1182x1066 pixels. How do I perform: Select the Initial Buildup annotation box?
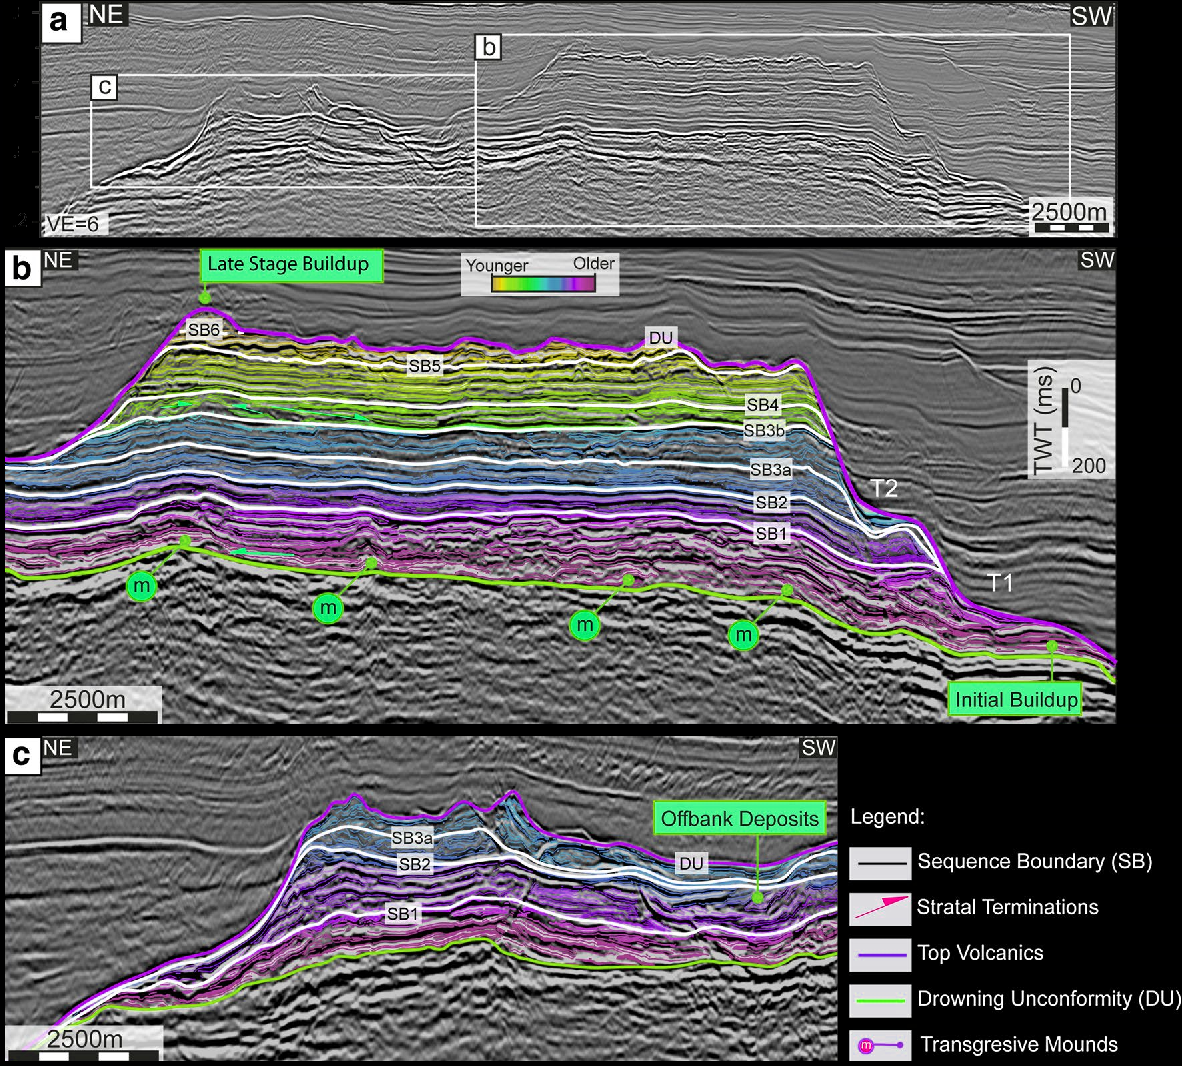1016,700
